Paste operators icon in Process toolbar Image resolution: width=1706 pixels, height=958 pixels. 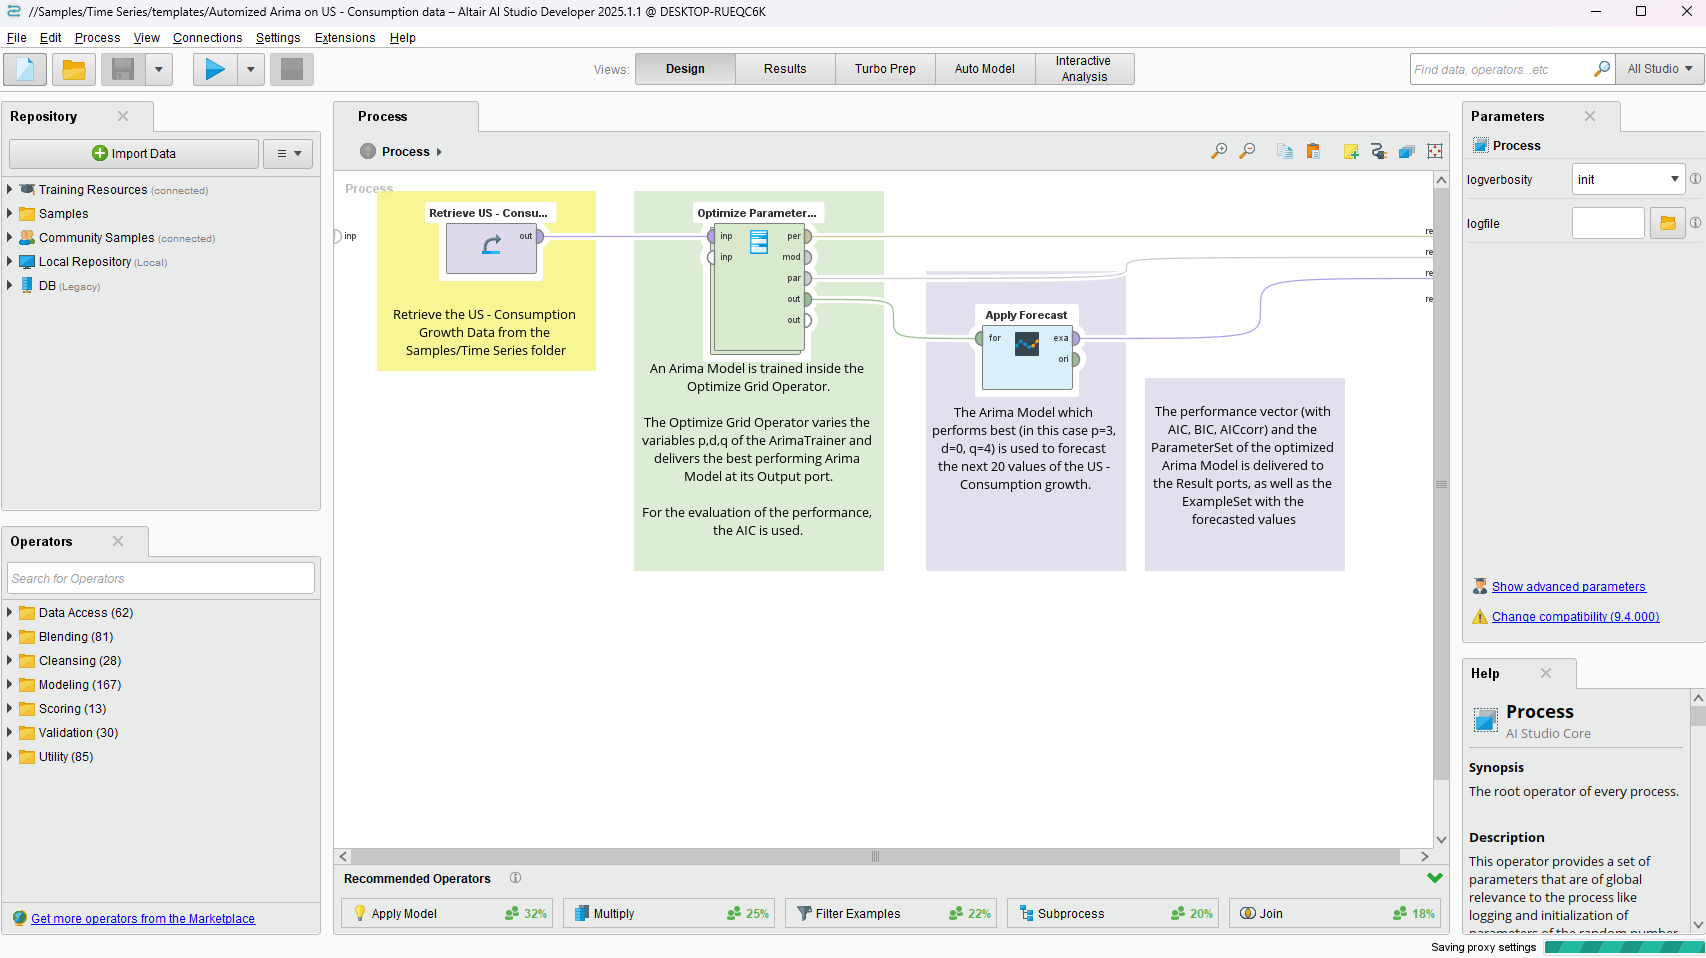[1313, 151]
